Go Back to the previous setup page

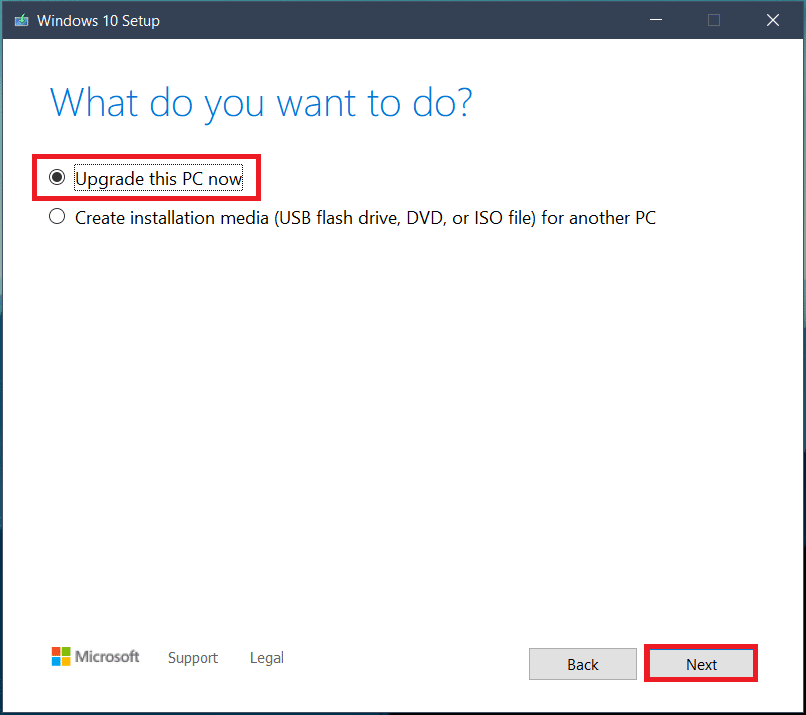pyautogui.click(x=582, y=664)
